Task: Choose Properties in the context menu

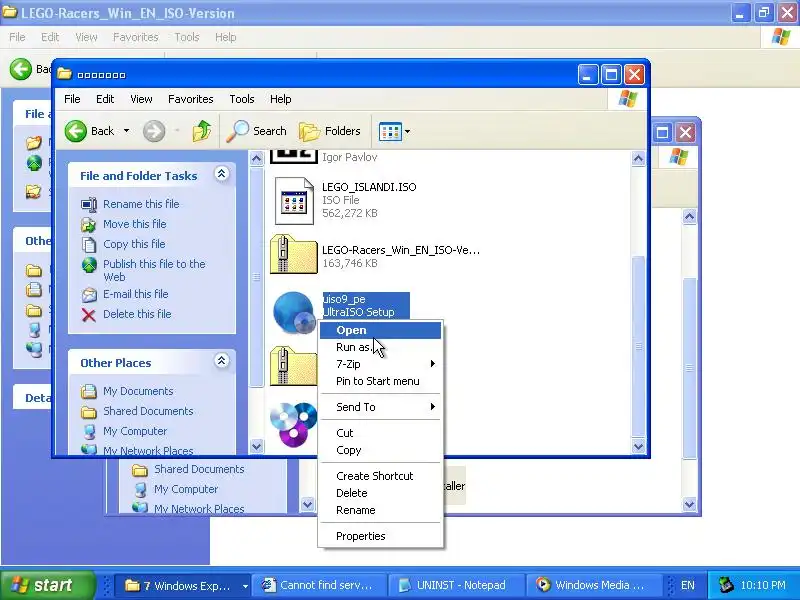Action: [x=380, y=536]
